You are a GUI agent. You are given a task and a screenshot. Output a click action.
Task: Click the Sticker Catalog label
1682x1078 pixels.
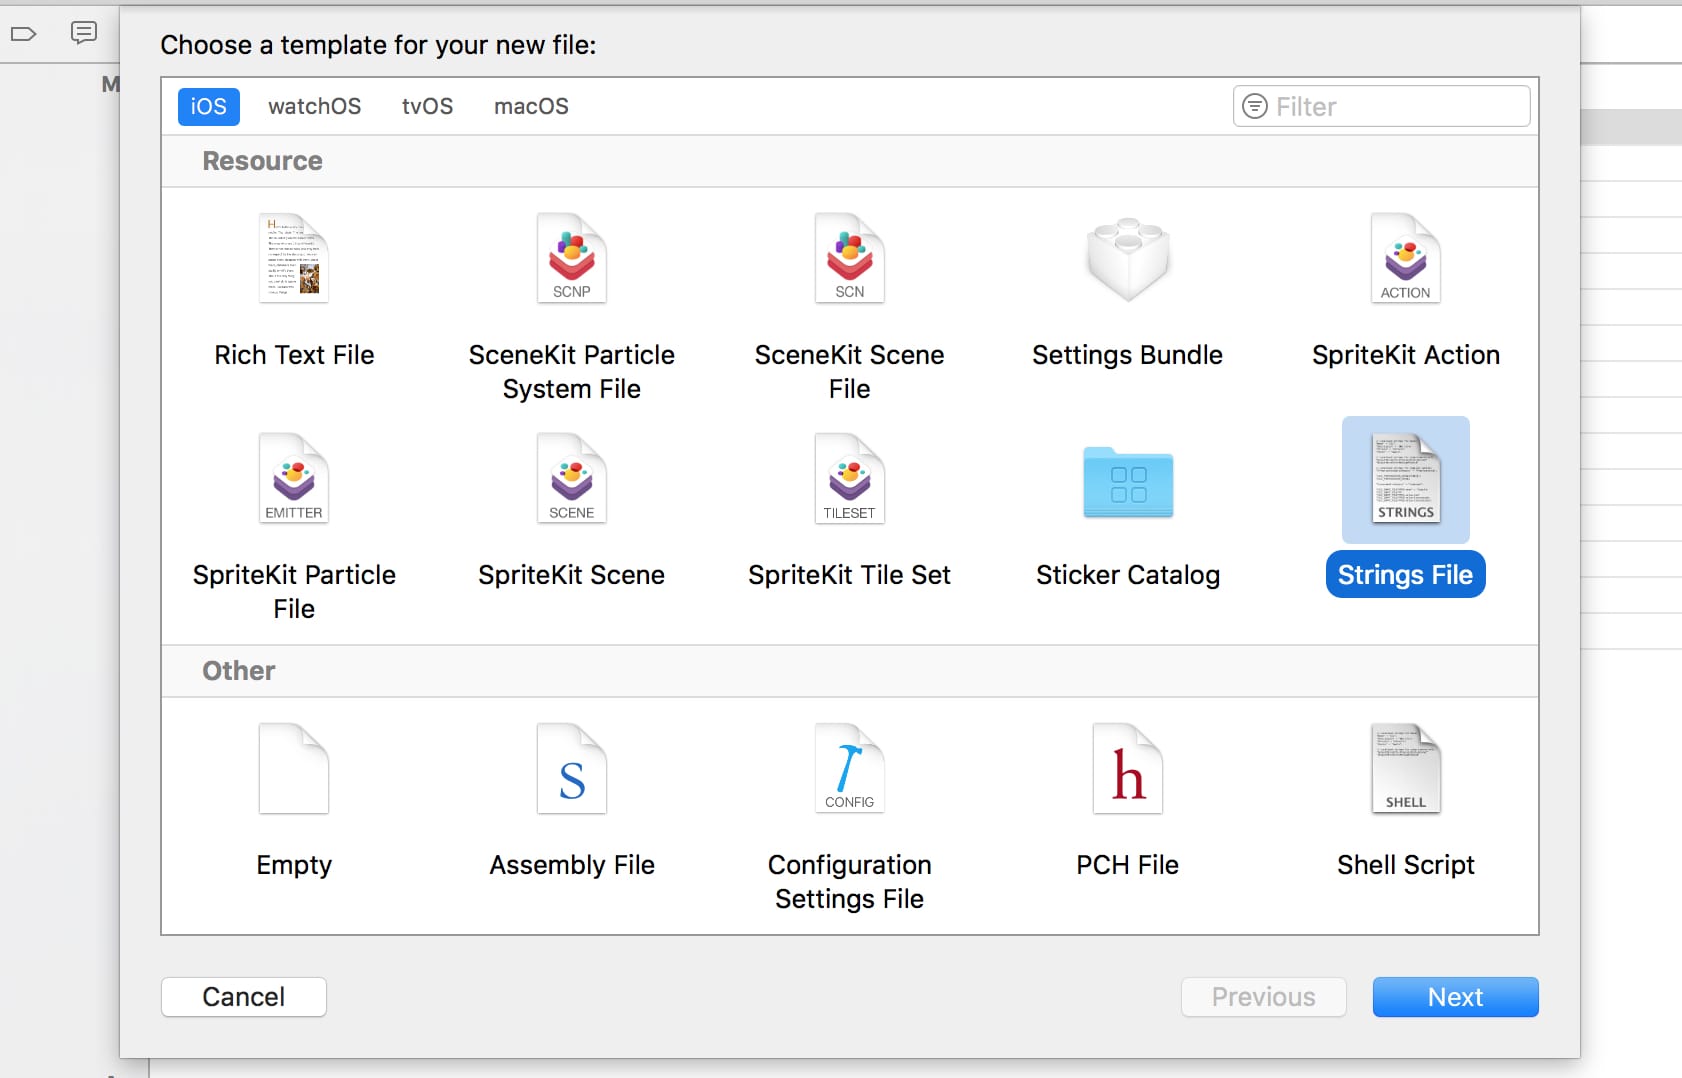[1128, 575]
